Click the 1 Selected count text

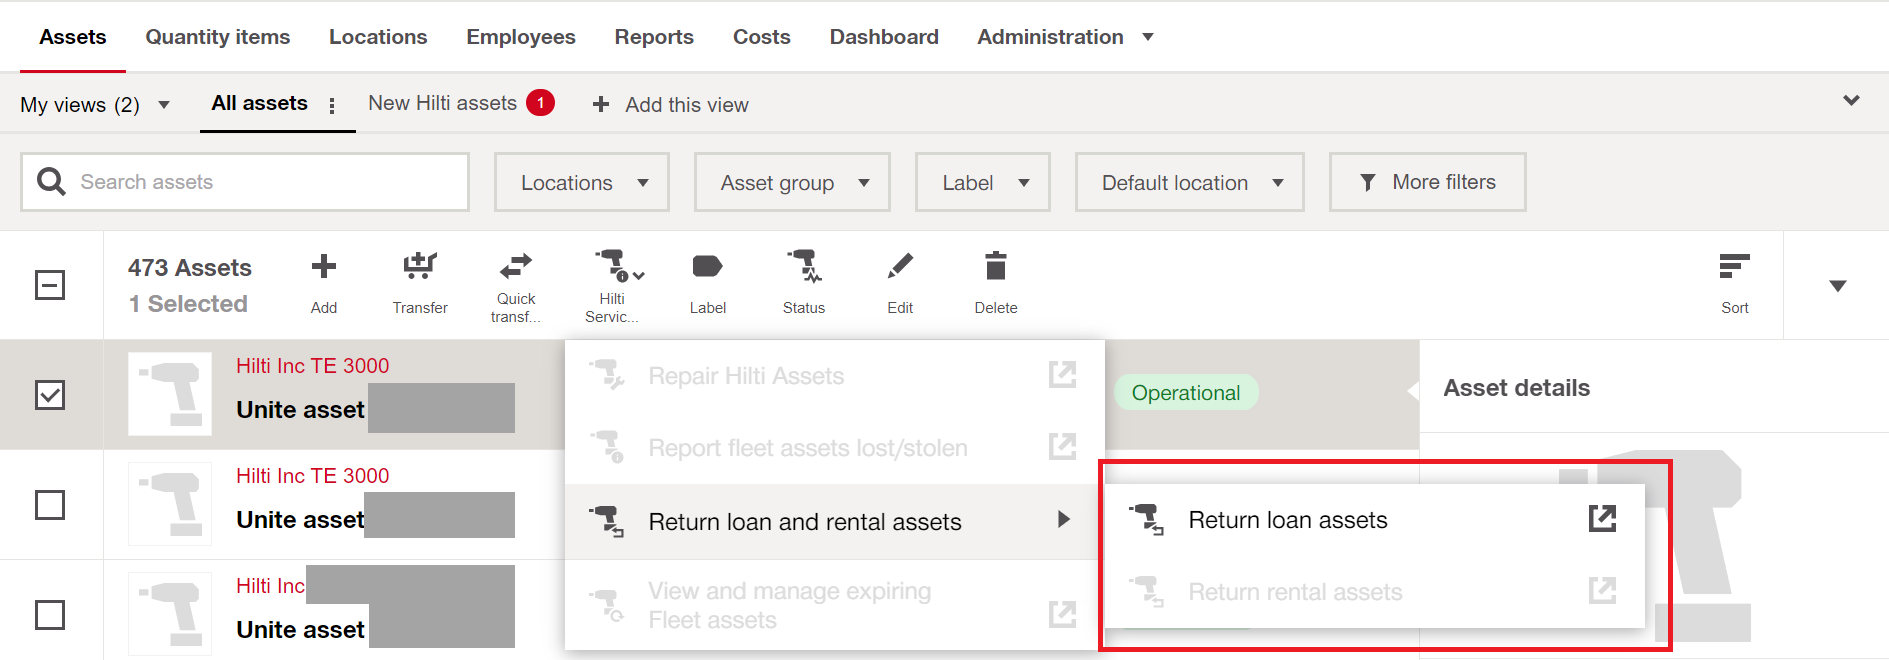188,304
